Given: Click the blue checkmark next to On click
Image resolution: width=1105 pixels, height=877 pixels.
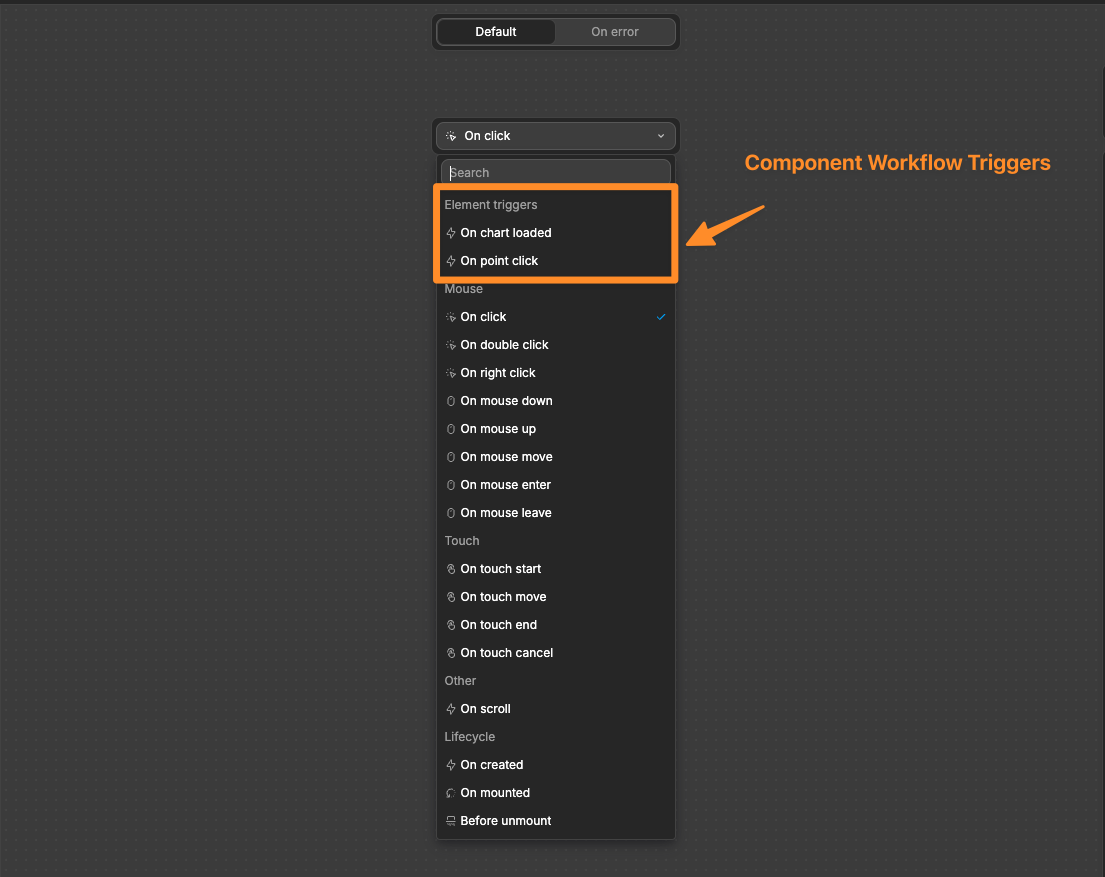Looking at the screenshot, I should coord(661,317).
